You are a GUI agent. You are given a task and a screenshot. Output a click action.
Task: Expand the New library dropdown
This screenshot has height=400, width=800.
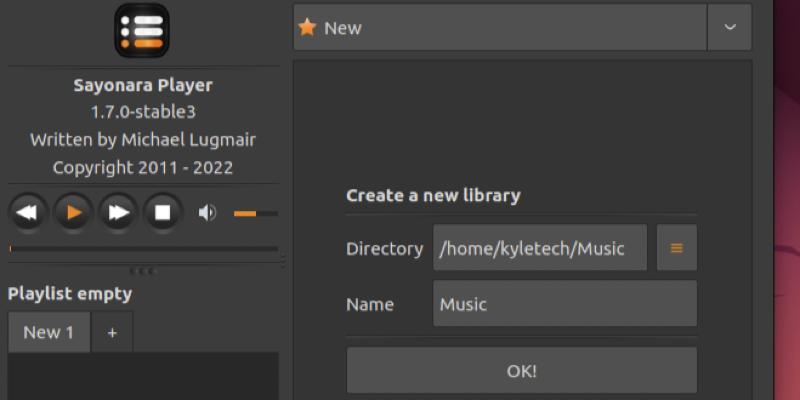500,28
